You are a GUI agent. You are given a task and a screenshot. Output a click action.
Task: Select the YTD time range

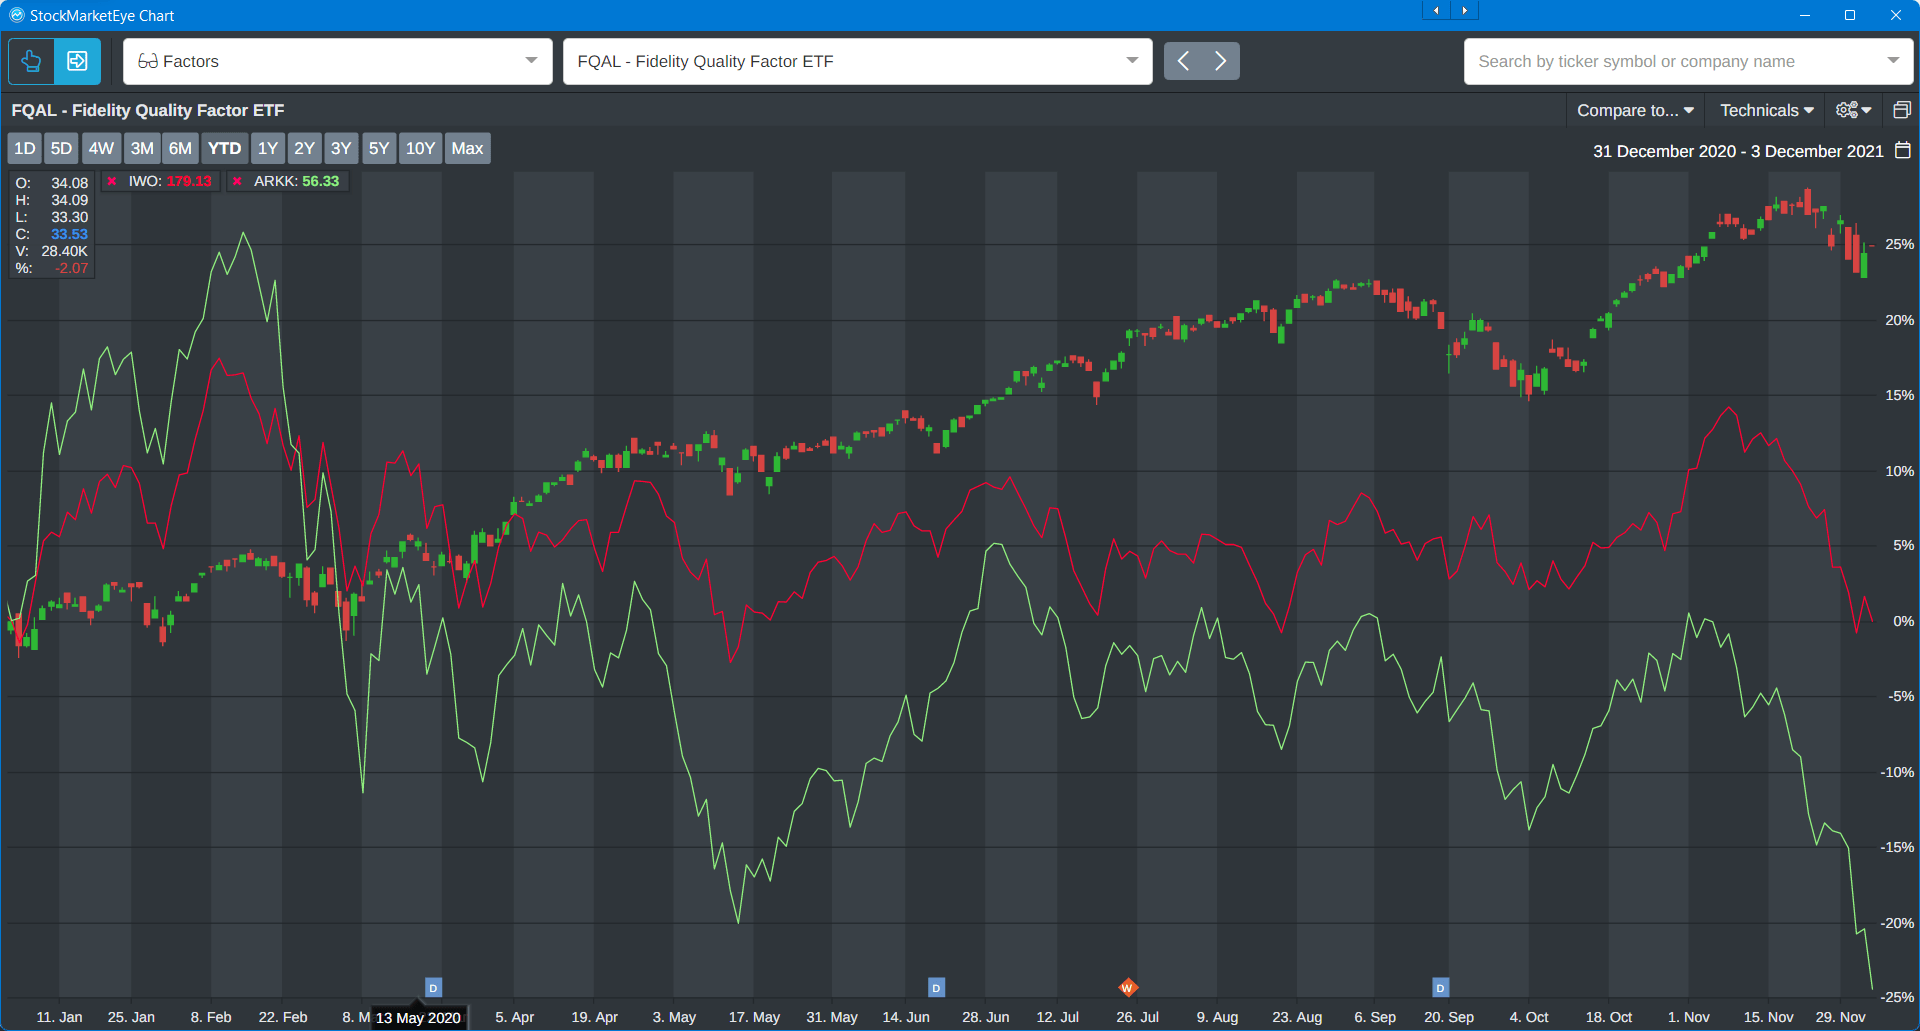[224, 148]
